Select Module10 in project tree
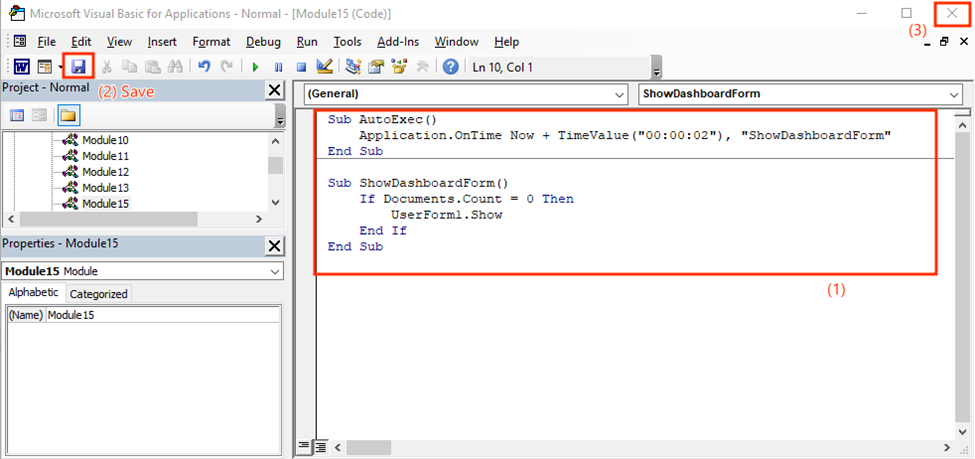The height and width of the screenshot is (459, 975). [x=105, y=140]
